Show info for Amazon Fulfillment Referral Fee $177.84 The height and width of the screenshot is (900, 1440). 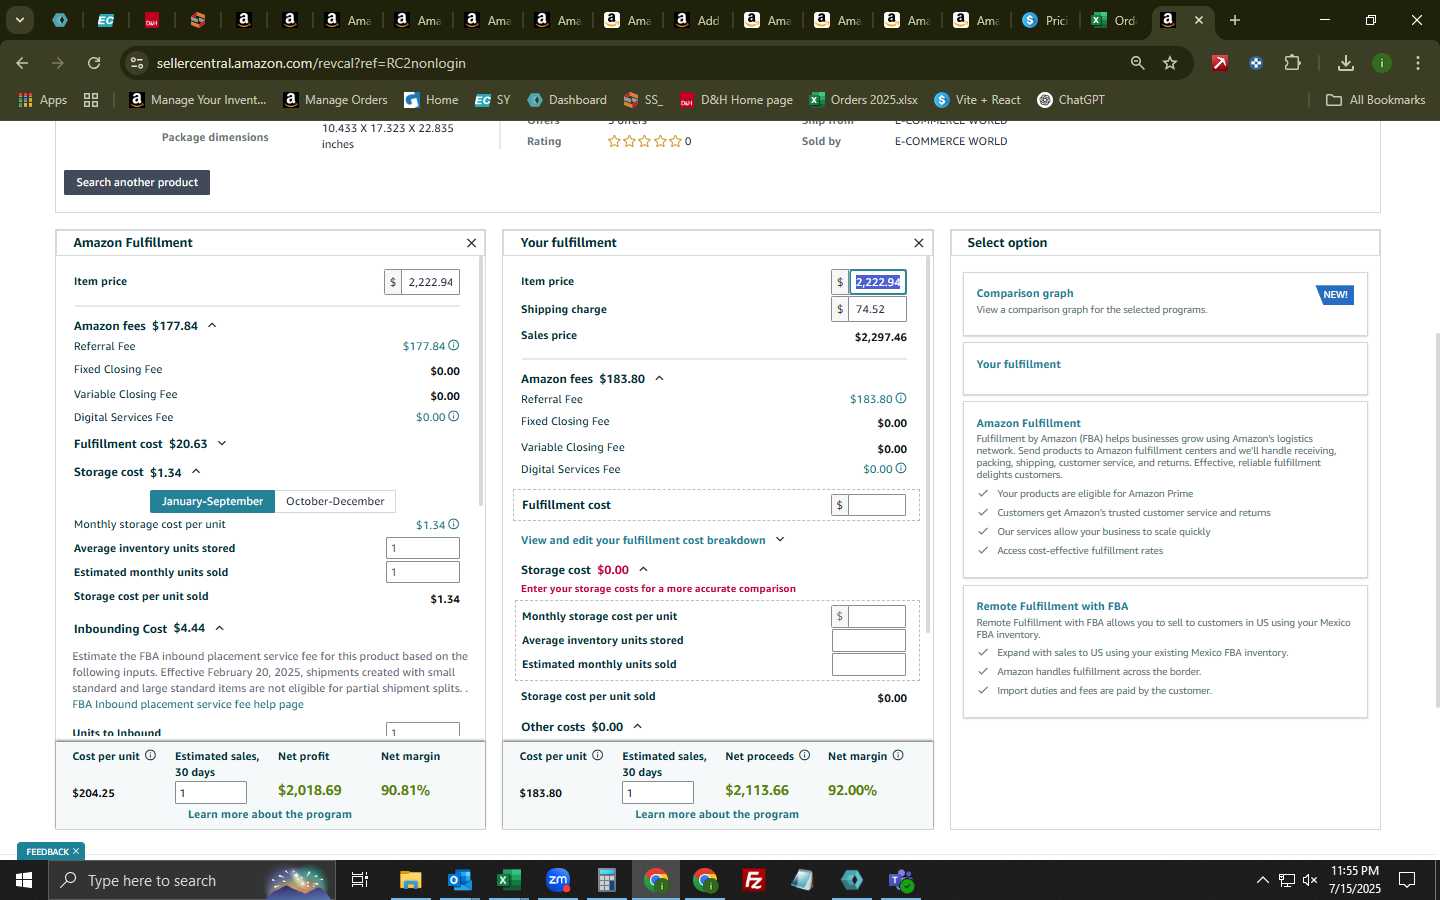pos(453,346)
